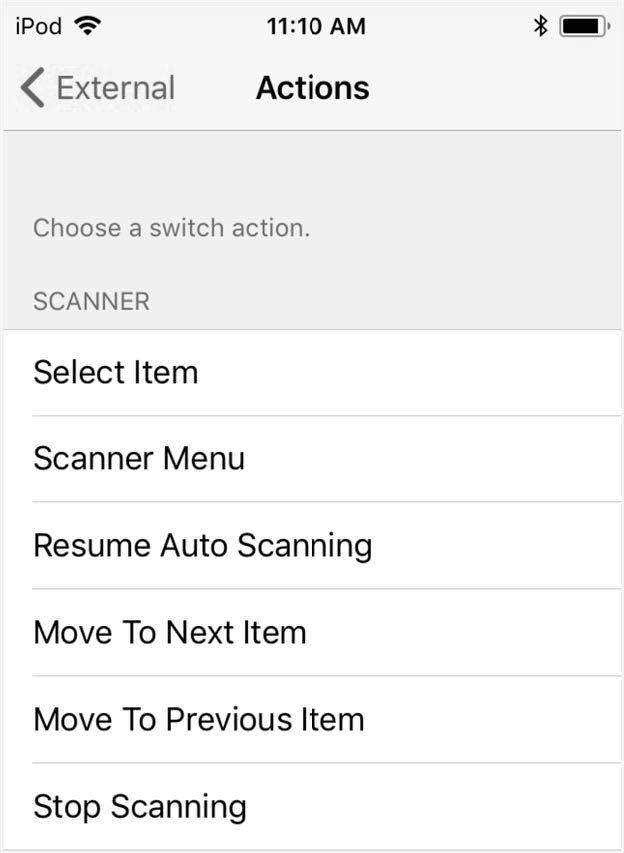Go back to External
This screenshot has height=853, width=624.
point(98,88)
